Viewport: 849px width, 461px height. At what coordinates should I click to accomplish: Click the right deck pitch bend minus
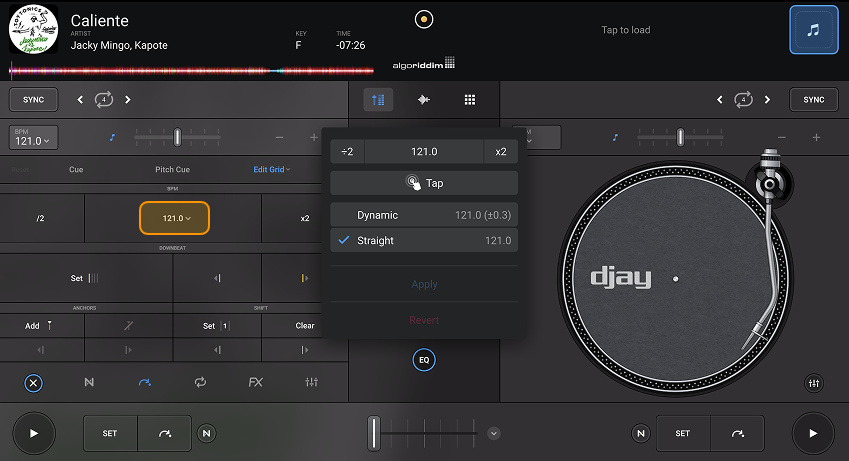coord(782,138)
